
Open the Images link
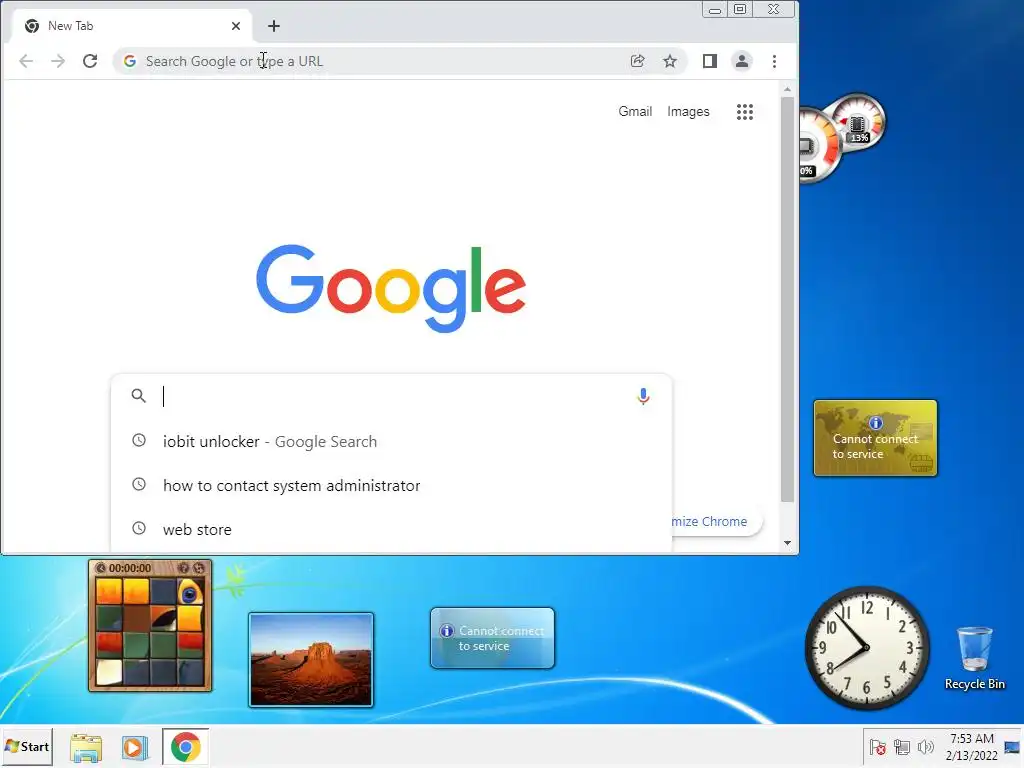coord(688,112)
